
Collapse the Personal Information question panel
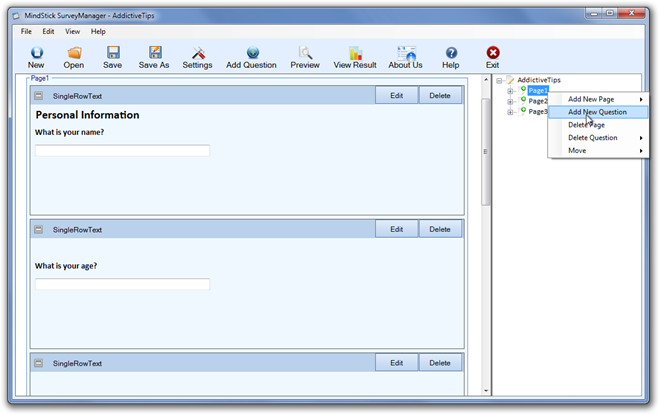coord(38,96)
